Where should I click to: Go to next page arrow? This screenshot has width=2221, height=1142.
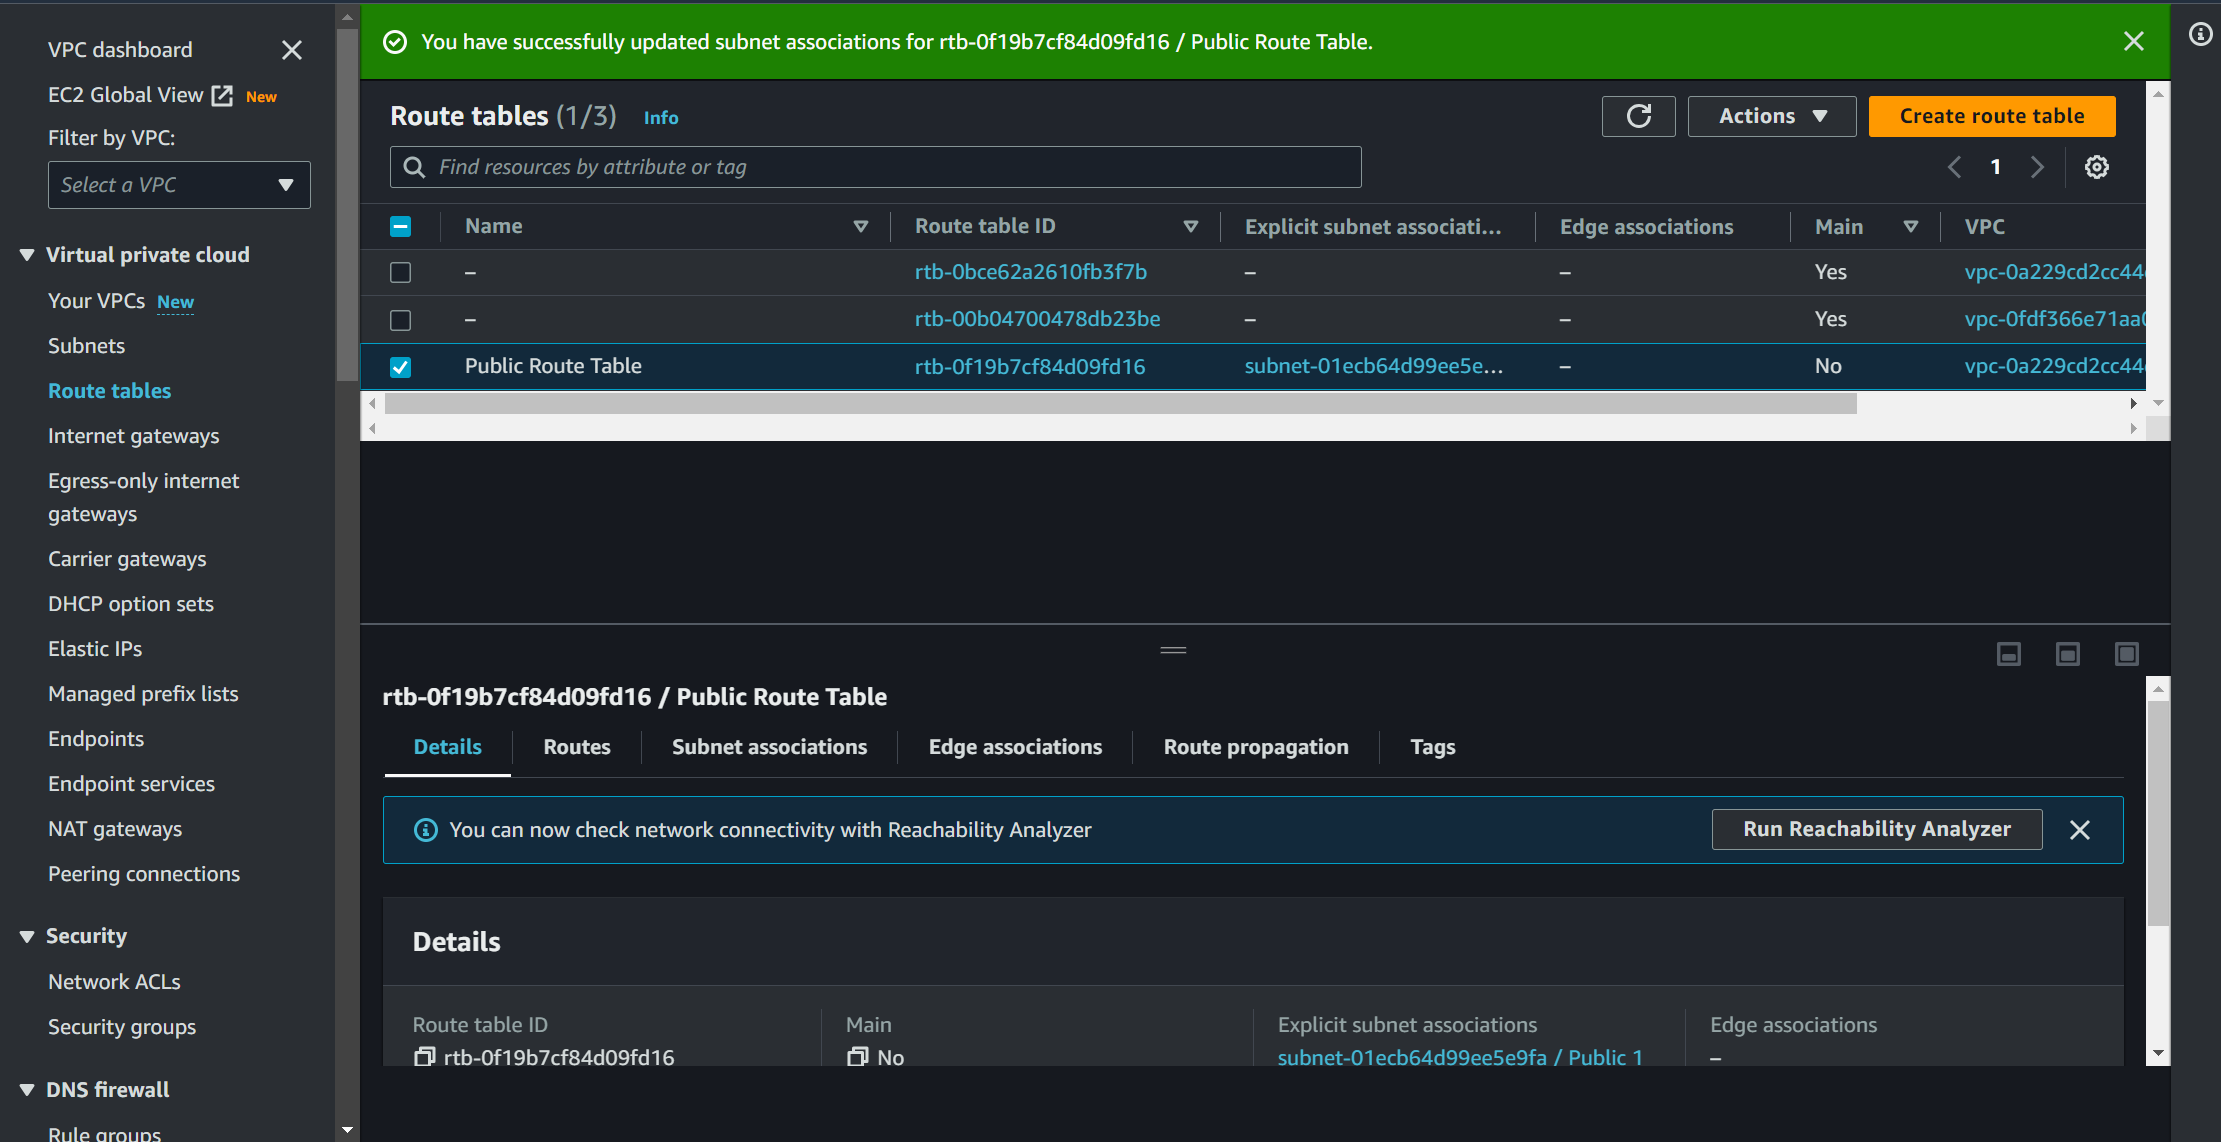click(2037, 167)
